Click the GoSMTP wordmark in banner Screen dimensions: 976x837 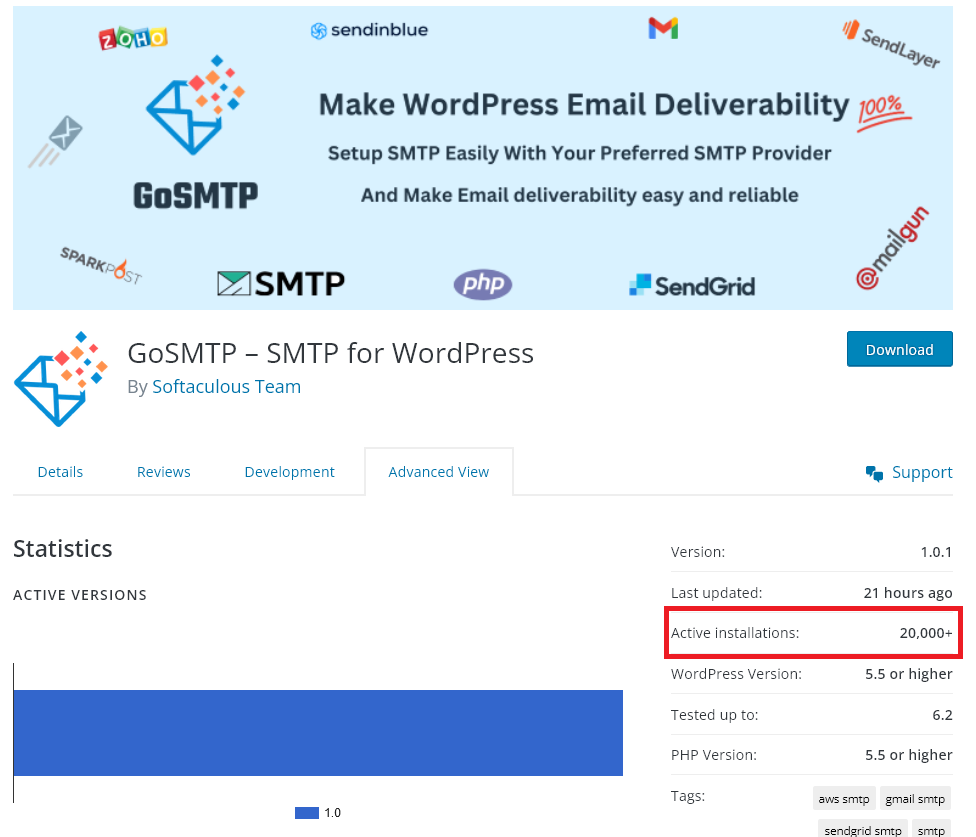click(x=195, y=195)
